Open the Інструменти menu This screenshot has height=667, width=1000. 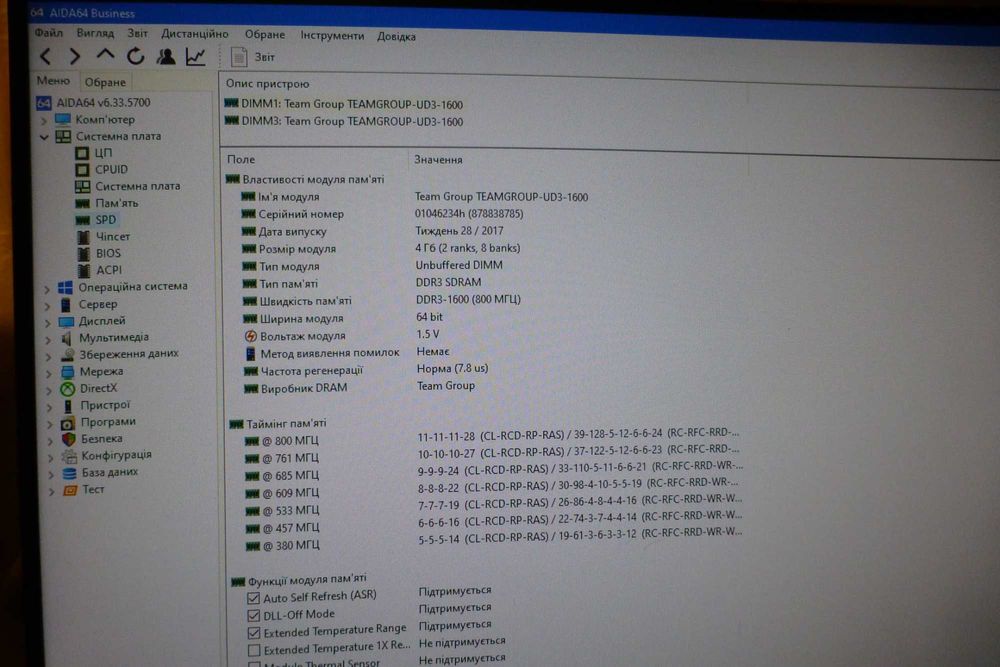[x=332, y=36]
